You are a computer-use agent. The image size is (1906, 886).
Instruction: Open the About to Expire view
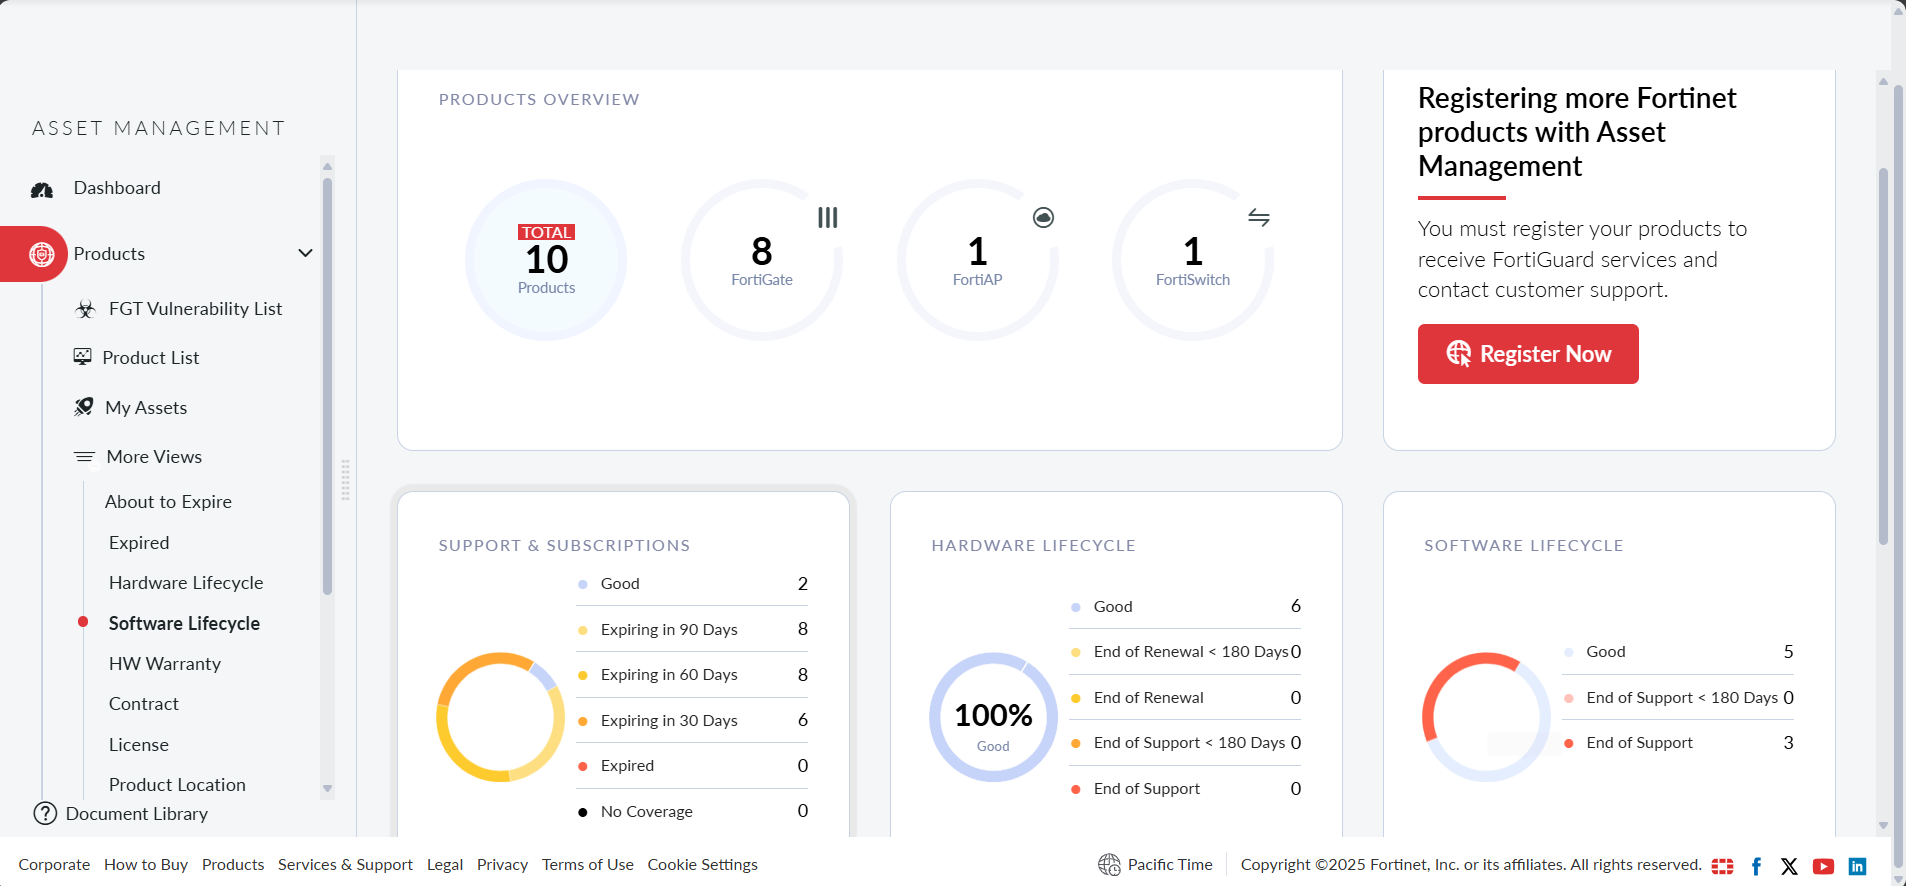point(168,502)
